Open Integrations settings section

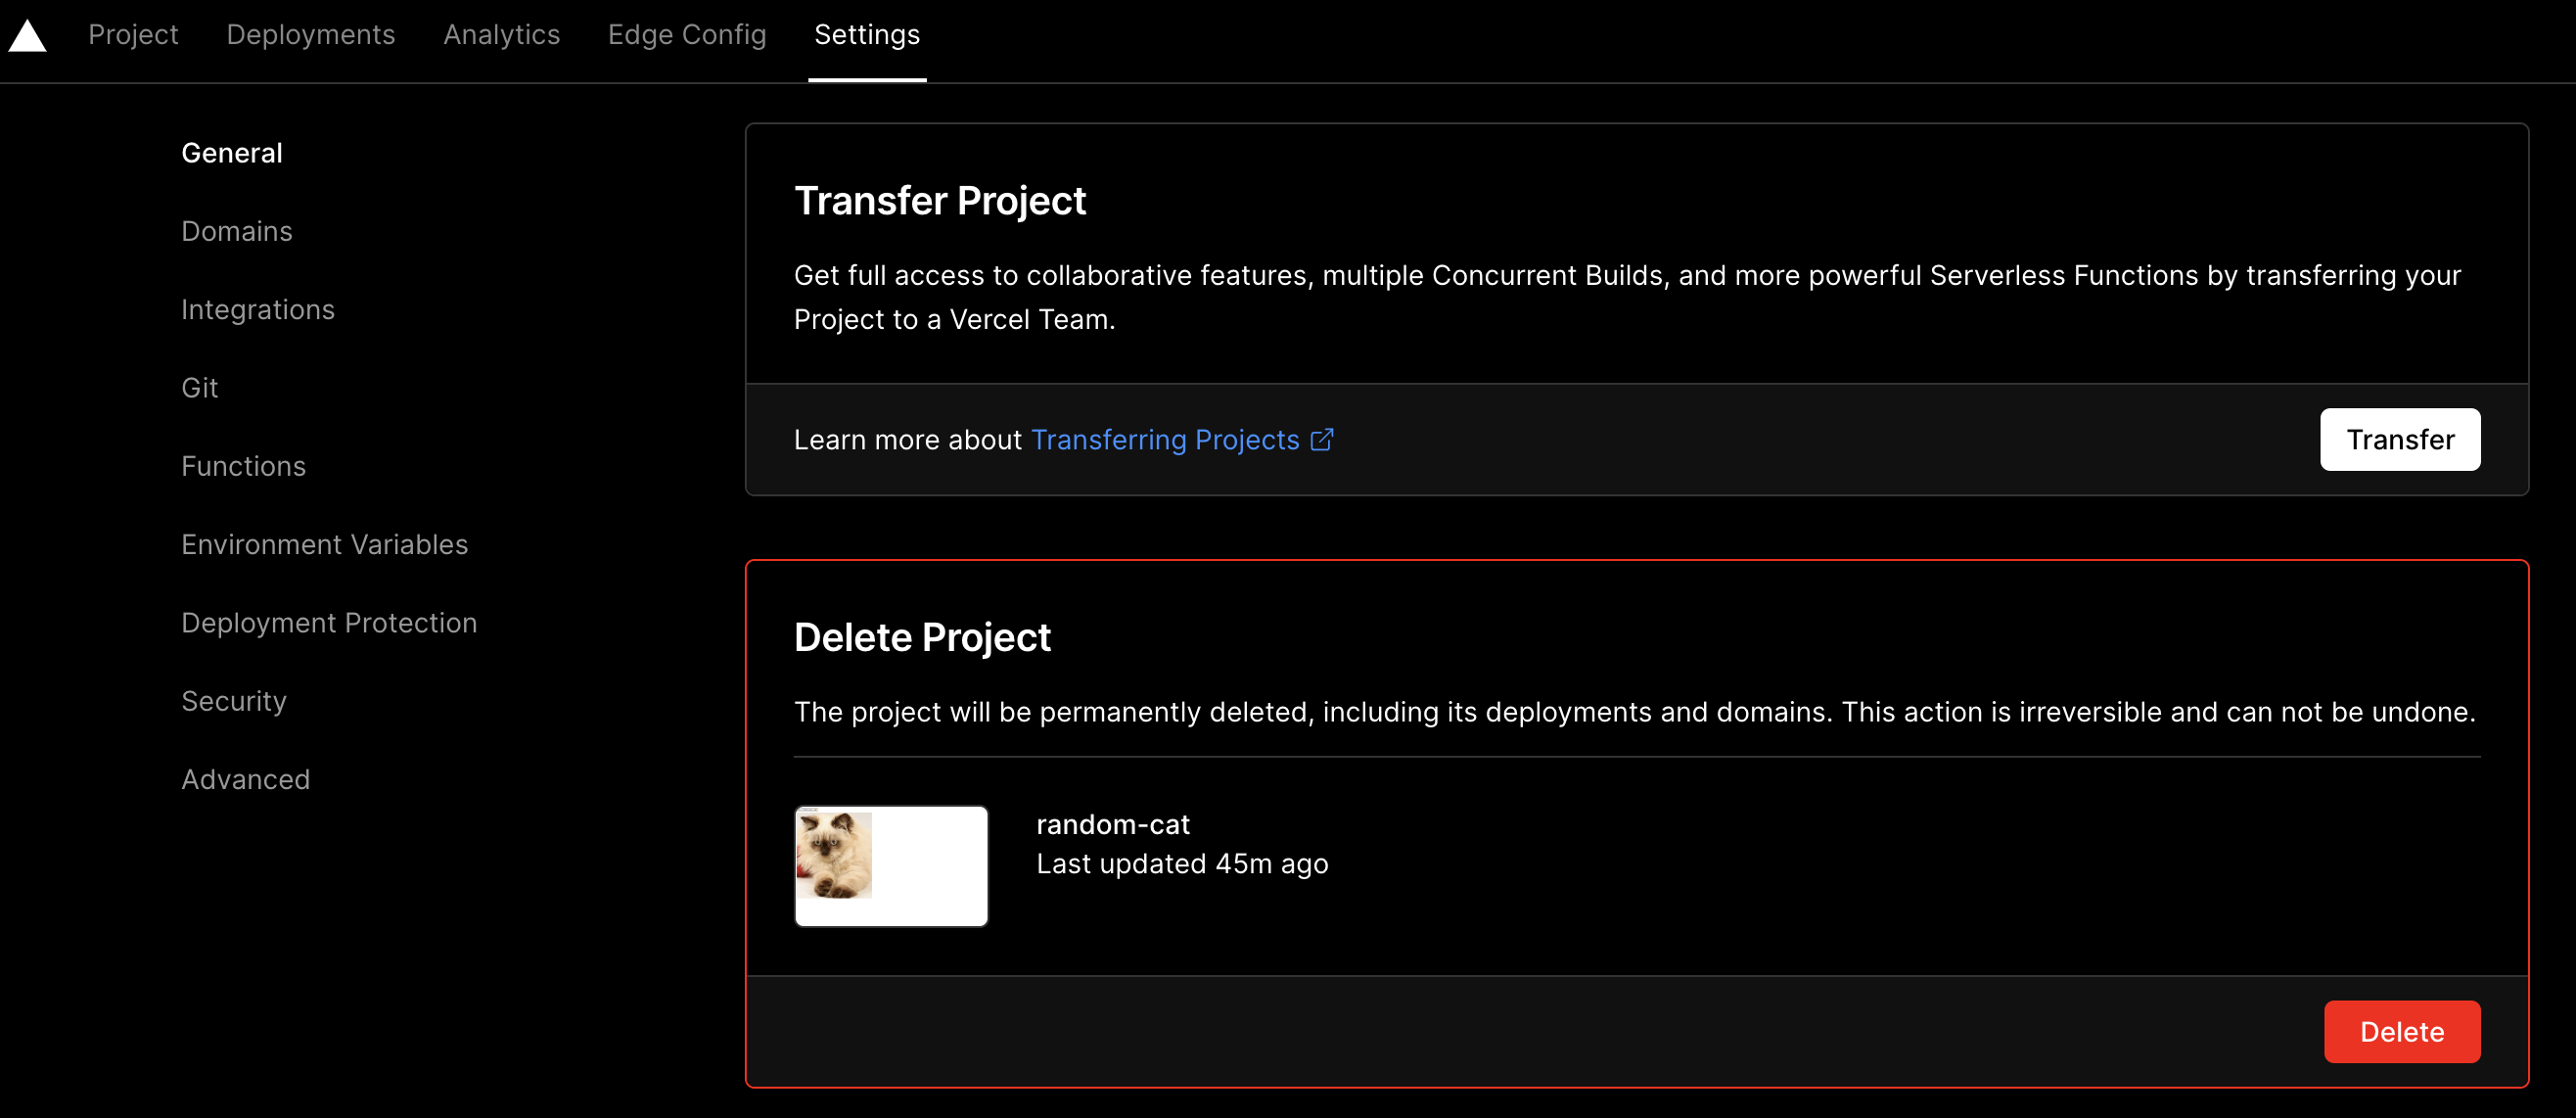258,310
